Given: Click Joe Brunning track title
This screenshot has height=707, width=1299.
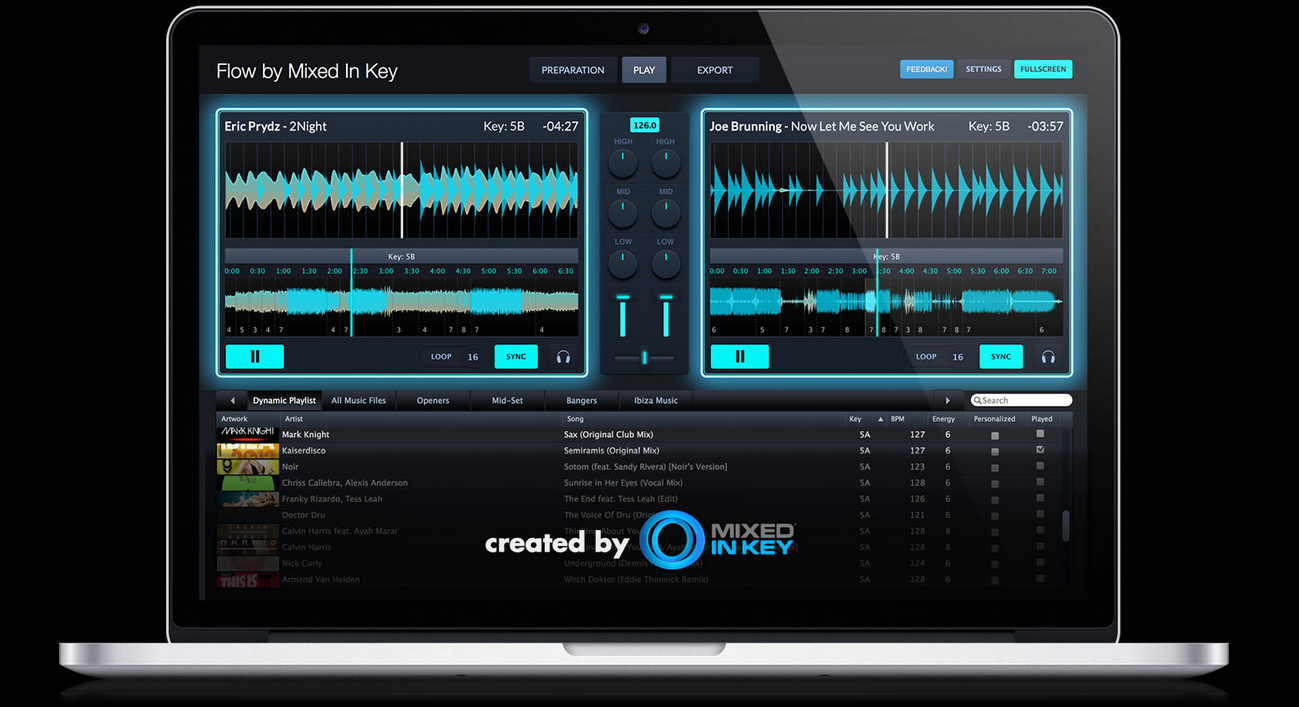Looking at the screenshot, I should click(x=822, y=126).
